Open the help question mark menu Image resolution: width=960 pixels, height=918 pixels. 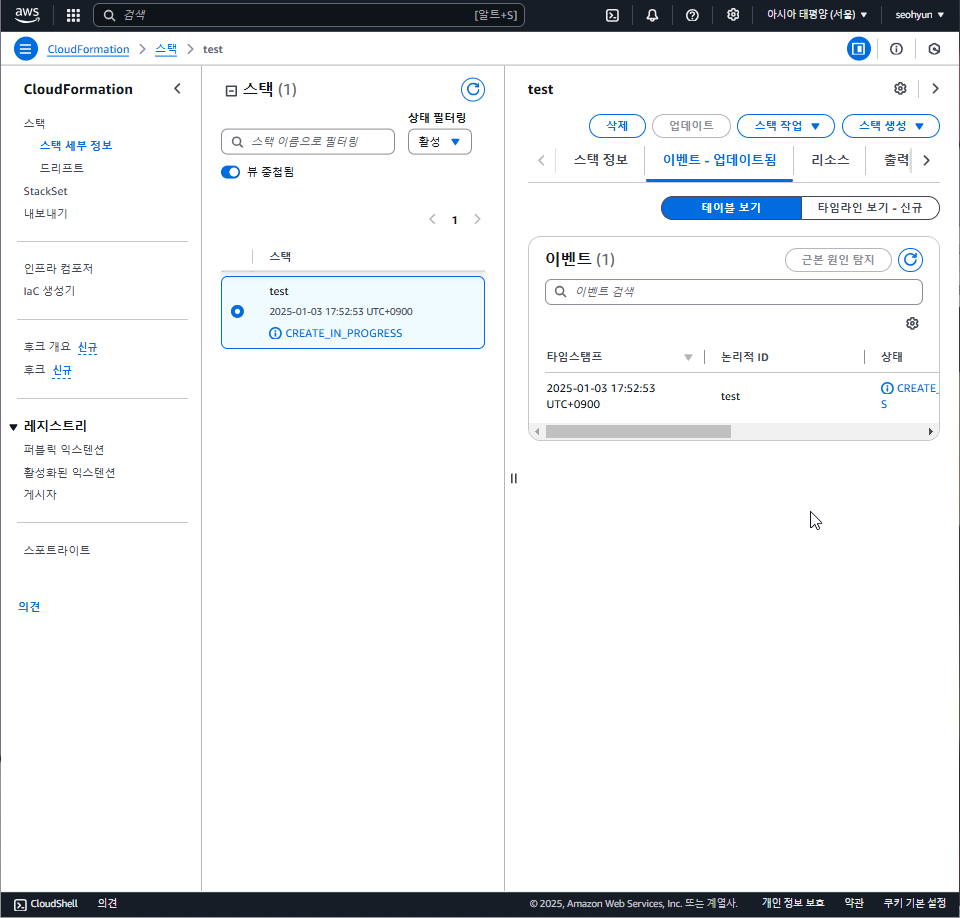coord(692,15)
